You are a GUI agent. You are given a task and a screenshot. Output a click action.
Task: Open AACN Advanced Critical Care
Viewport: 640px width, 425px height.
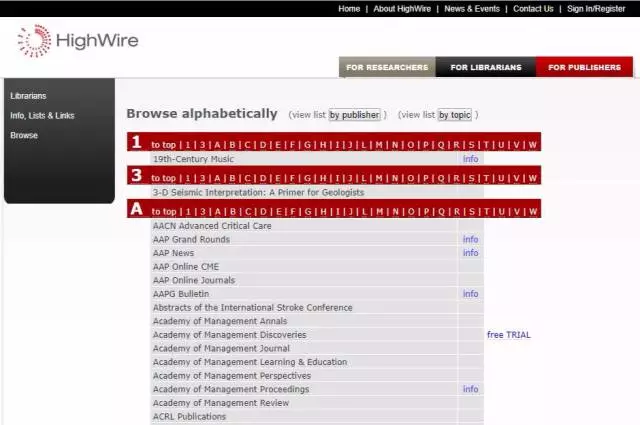(x=212, y=226)
